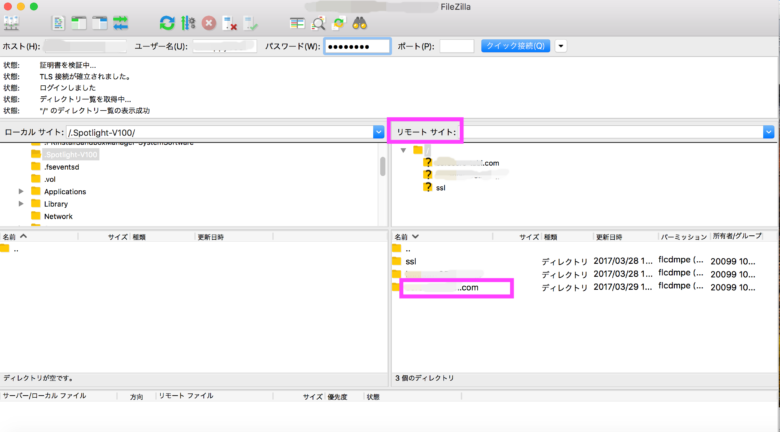The image size is (780, 432).
Task: Refresh the file and folder lists
Action: [167, 23]
